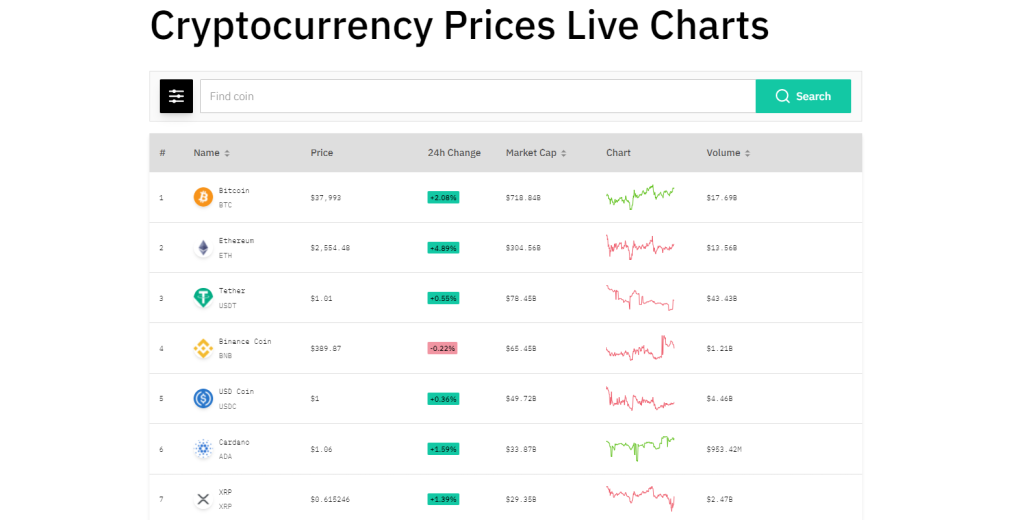The height and width of the screenshot is (520, 1024).
Task: Click Bitcoin's +2.08% change badge
Action: point(443,197)
